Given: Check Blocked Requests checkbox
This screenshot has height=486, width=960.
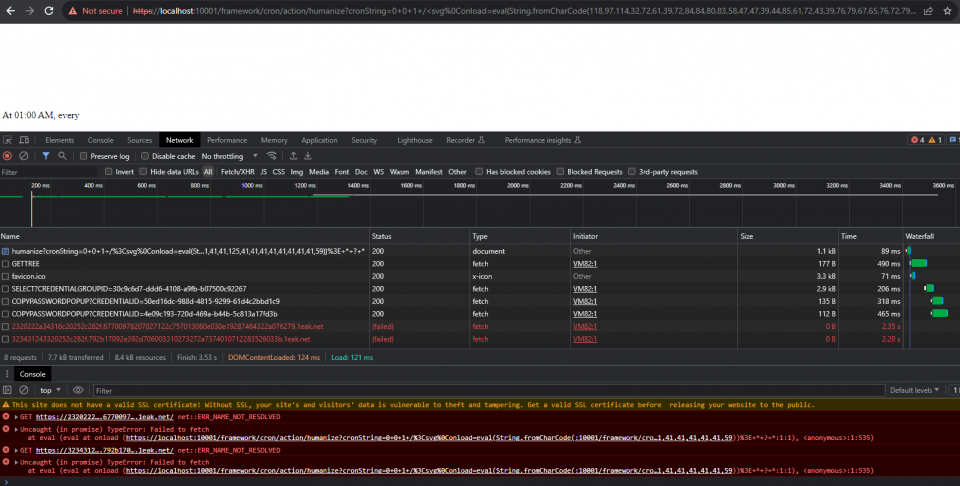Looking at the screenshot, I should click(560, 172).
